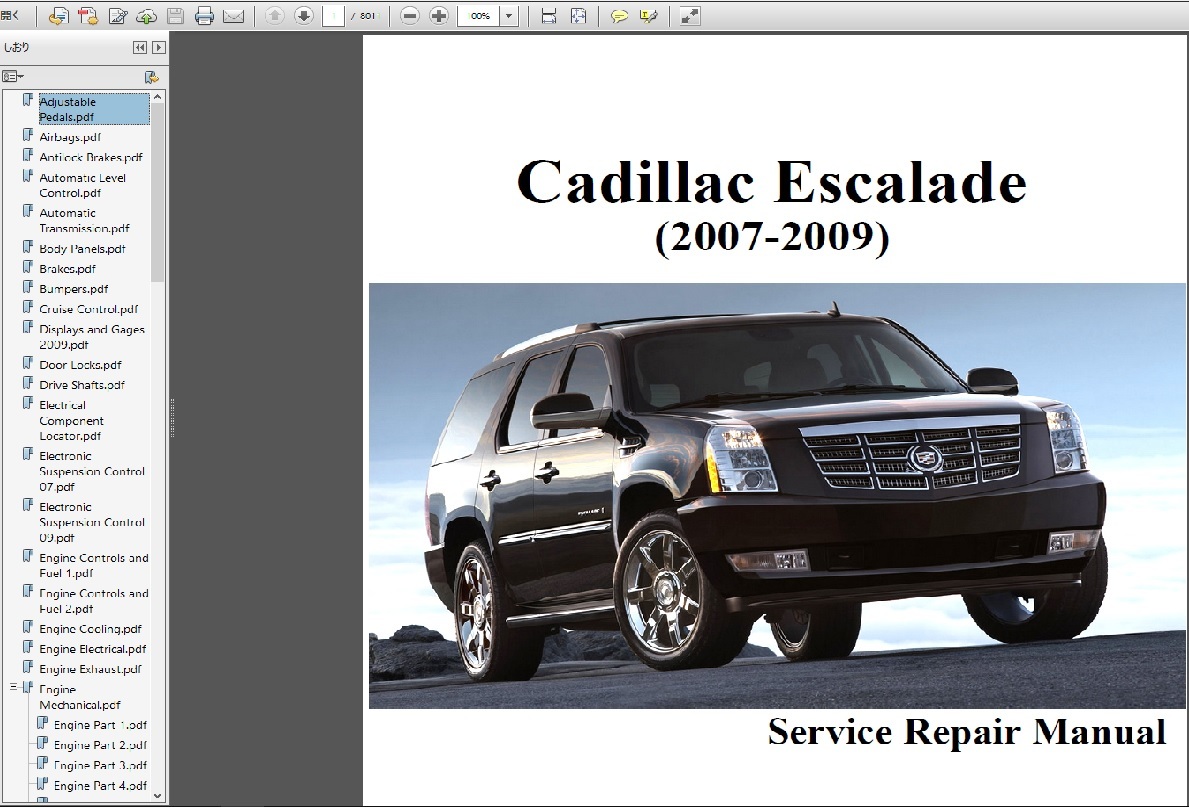Open Engine Controls and Fuel 2.pdf bookmark

[94, 601]
